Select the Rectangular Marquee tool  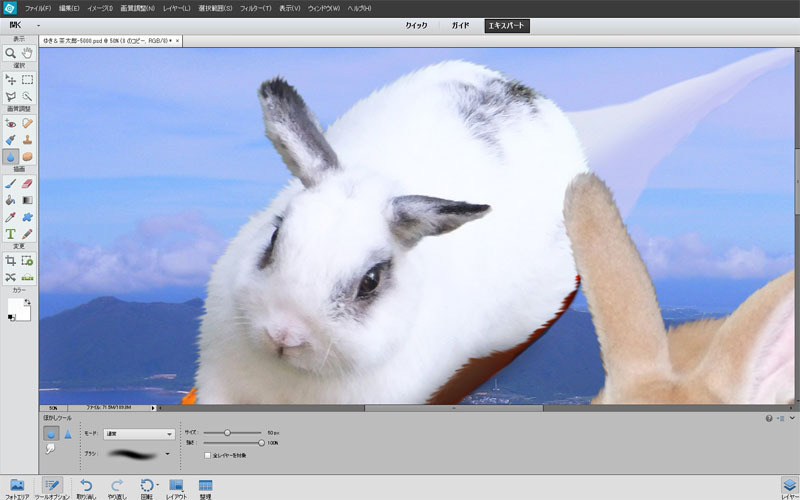click(28, 80)
